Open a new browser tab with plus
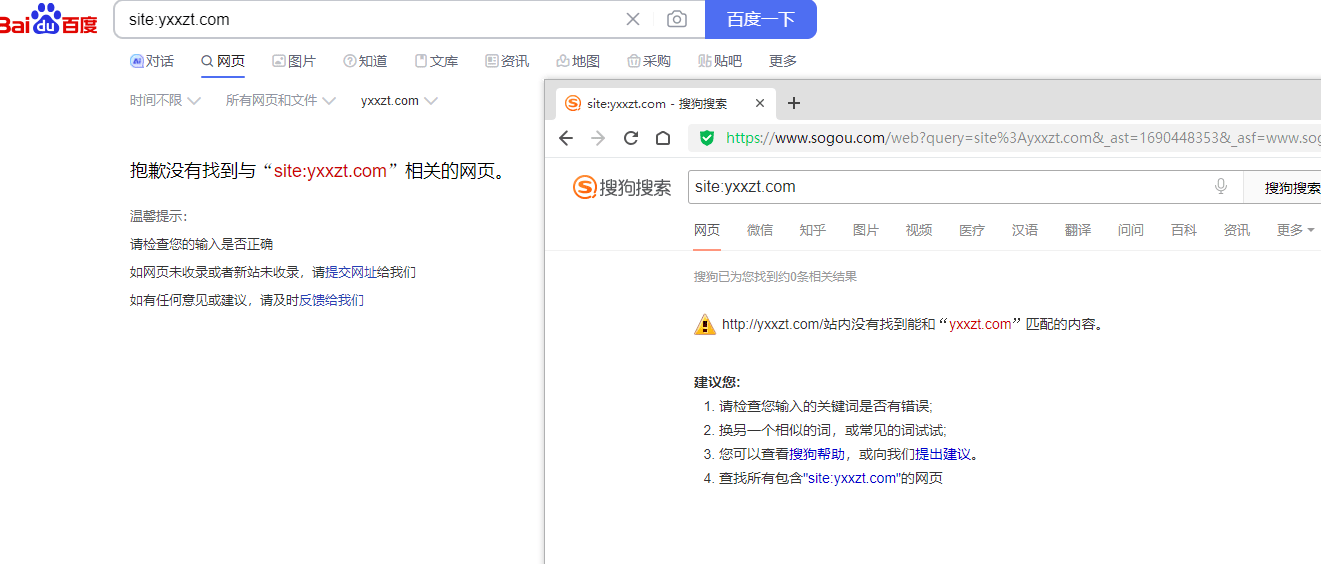The image size is (1321, 564). coord(794,103)
